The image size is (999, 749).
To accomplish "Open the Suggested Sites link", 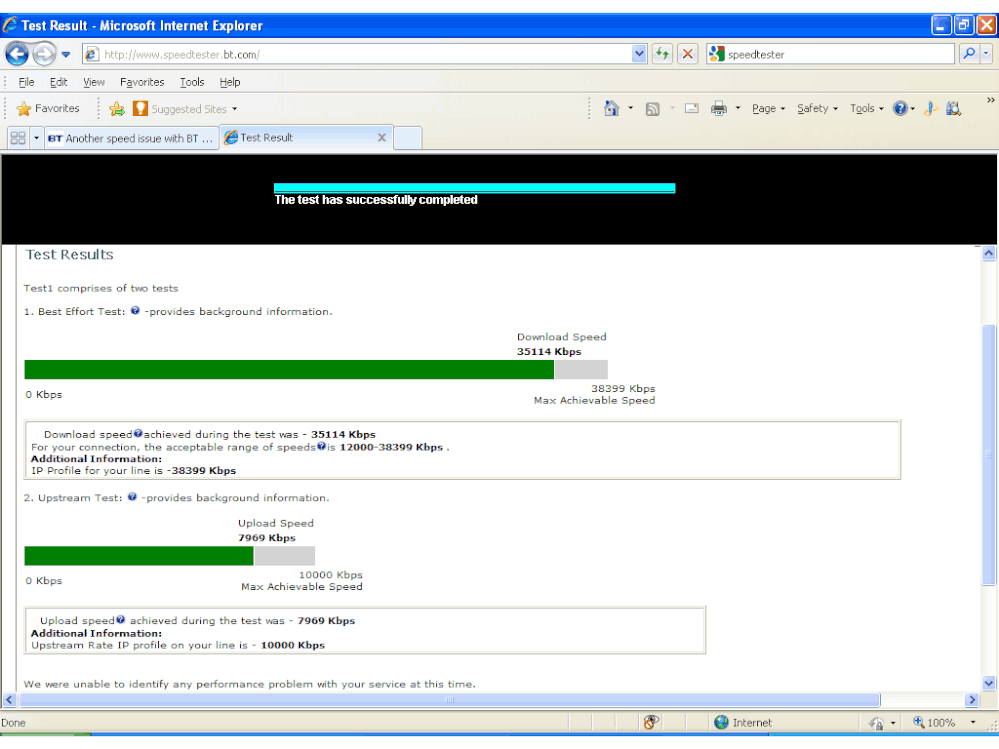I will (x=185, y=109).
